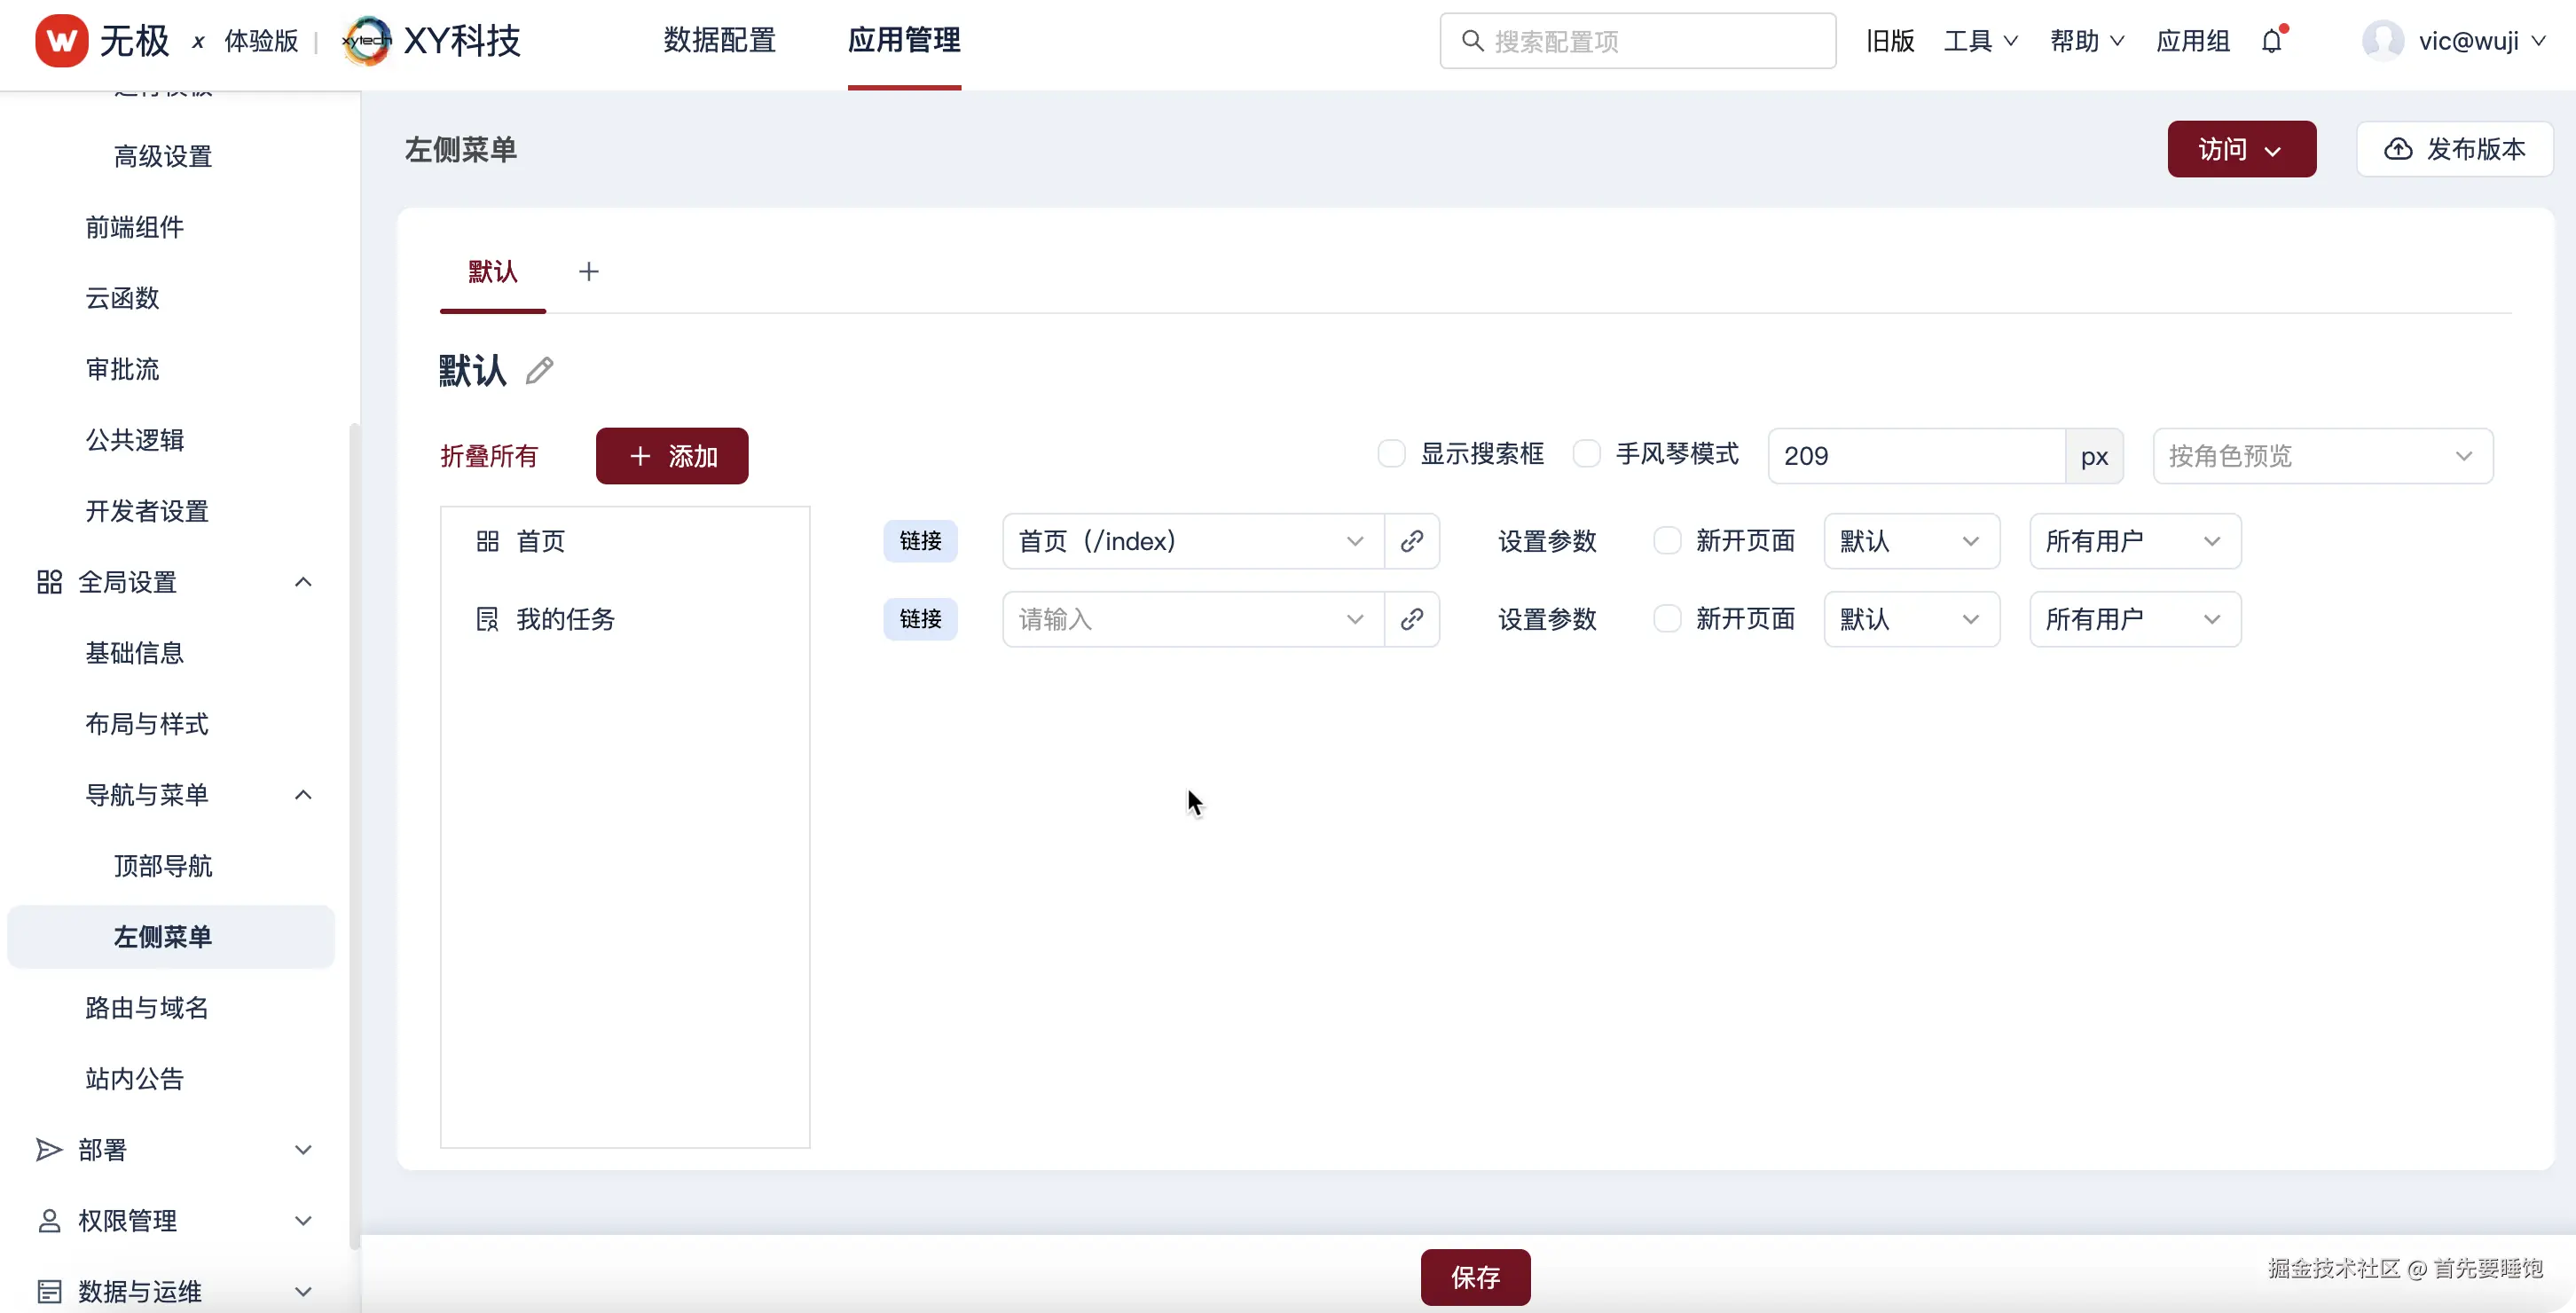This screenshot has width=2576, height=1313.
Task: Click the 无极 red logo icon
Action: 61,41
